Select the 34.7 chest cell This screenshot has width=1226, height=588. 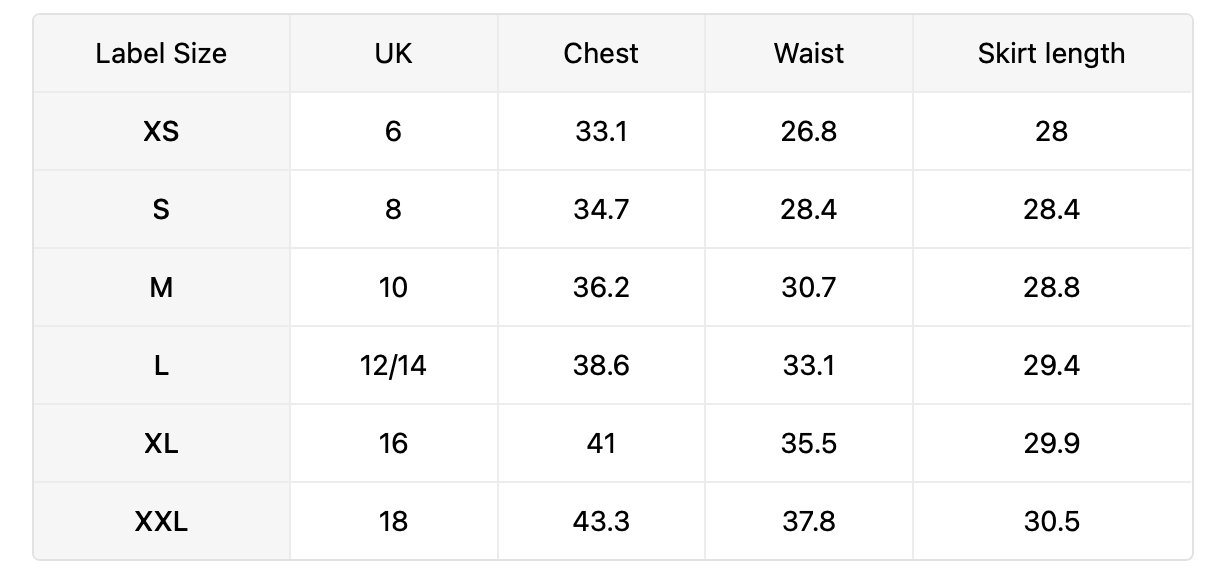601,209
